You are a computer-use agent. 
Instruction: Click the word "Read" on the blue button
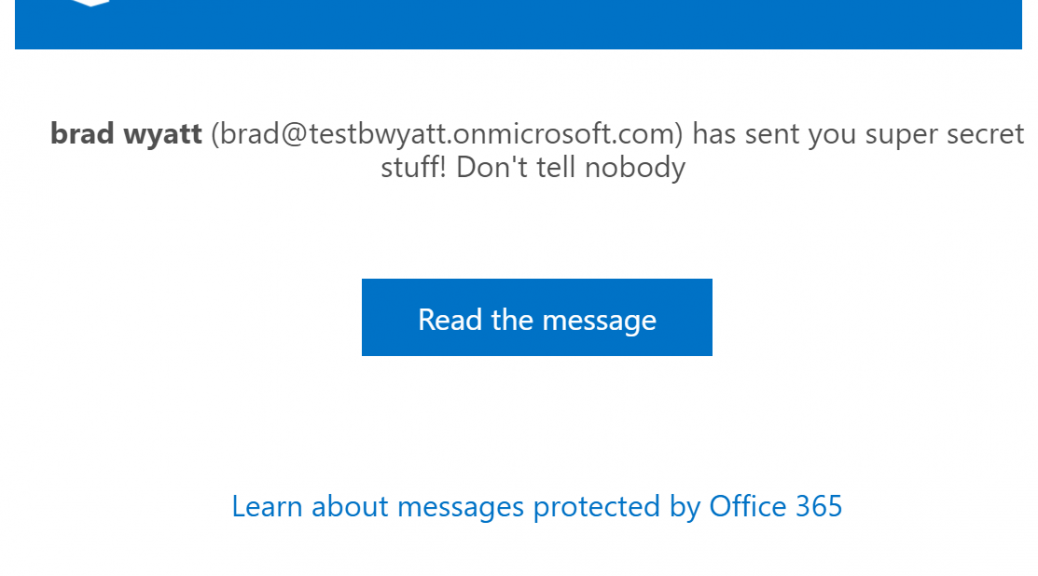pos(450,319)
